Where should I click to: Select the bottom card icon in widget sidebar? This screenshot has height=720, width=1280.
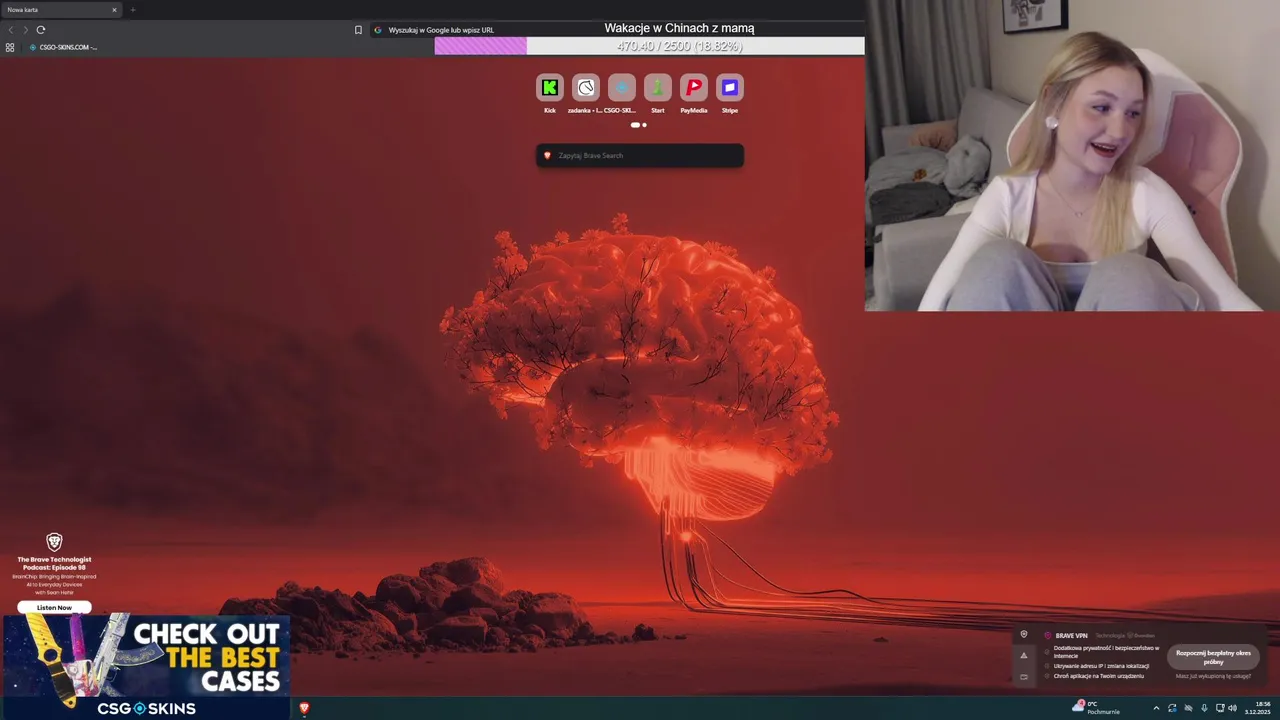click(1023, 677)
